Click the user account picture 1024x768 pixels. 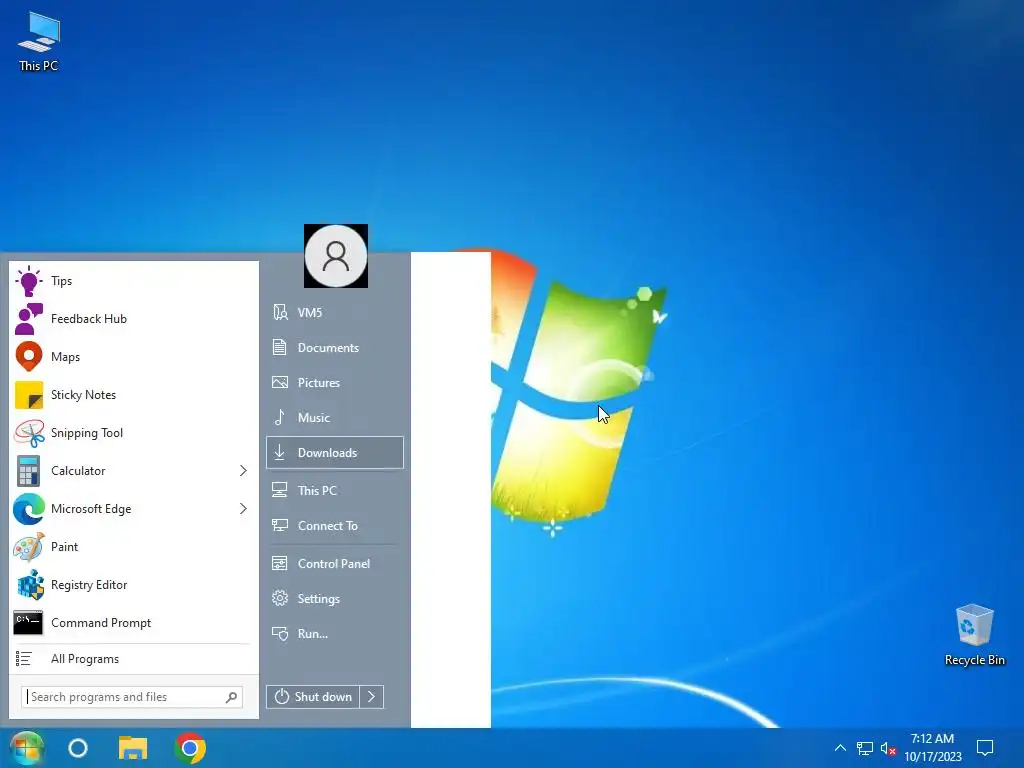pyautogui.click(x=336, y=256)
